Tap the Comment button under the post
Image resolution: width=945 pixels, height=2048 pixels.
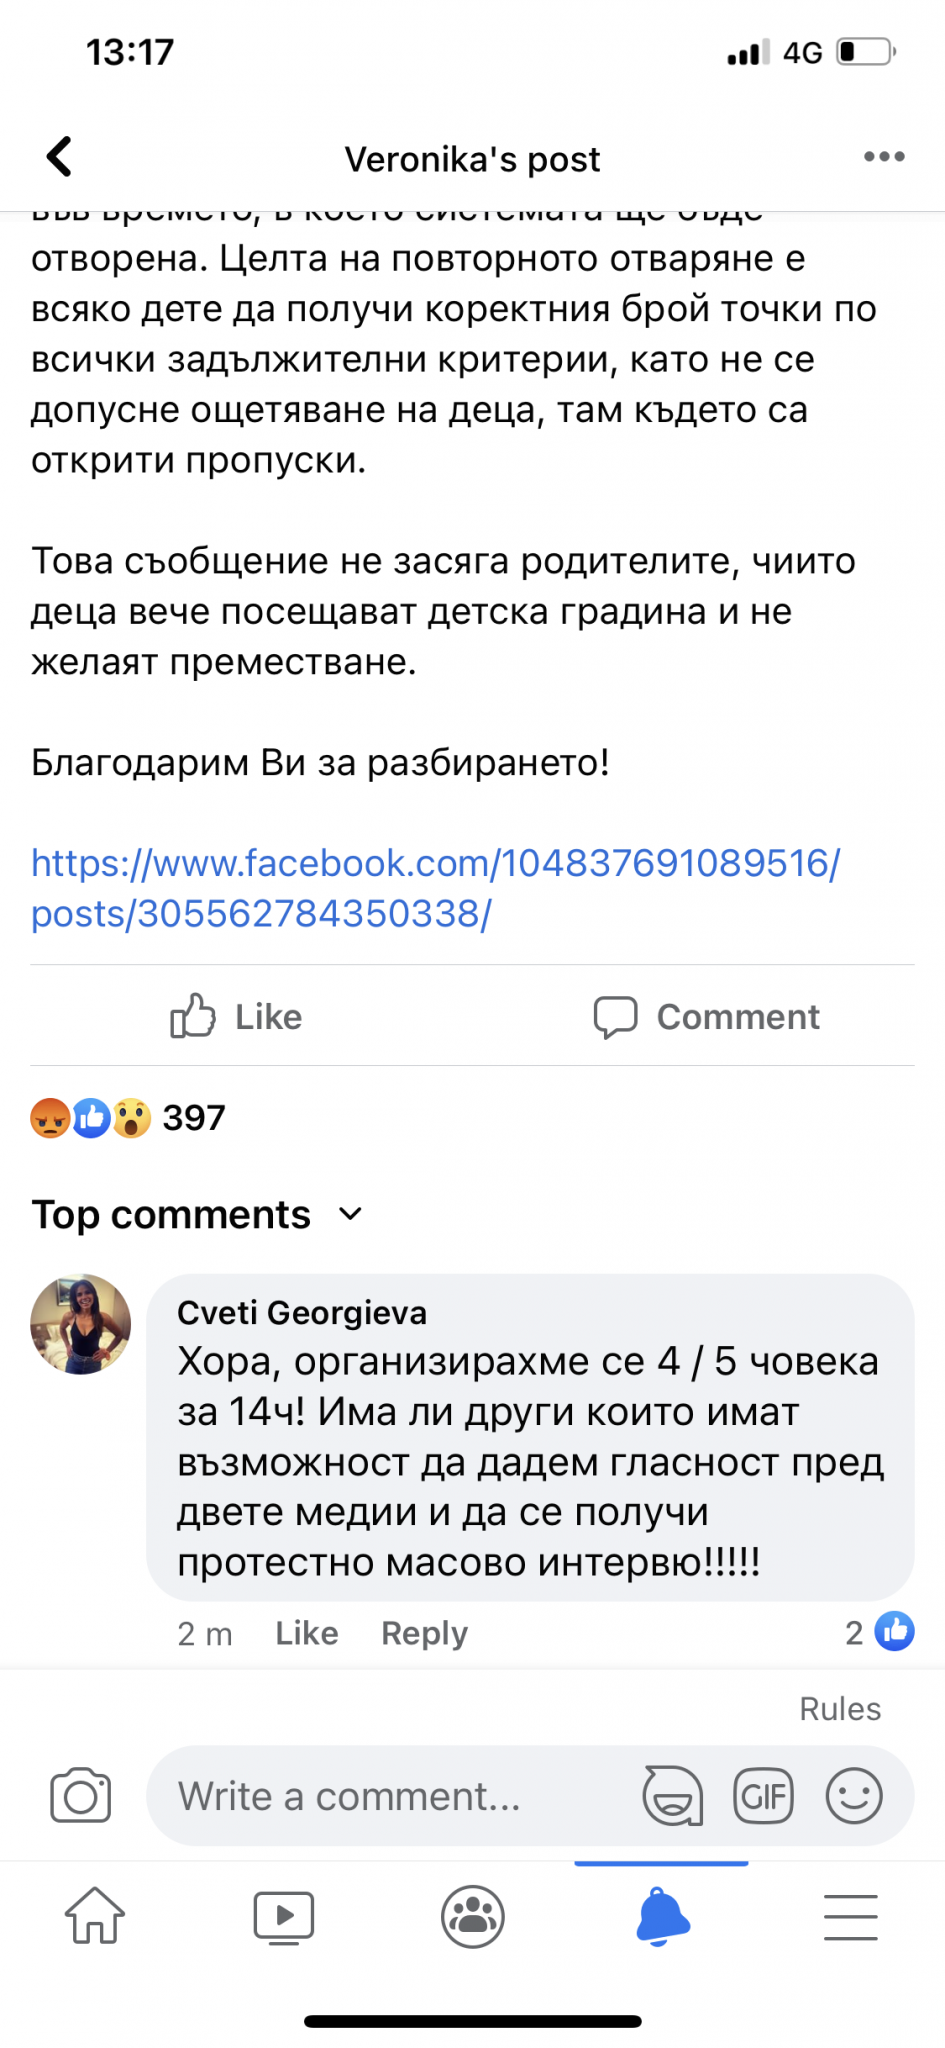coord(706,1016)
